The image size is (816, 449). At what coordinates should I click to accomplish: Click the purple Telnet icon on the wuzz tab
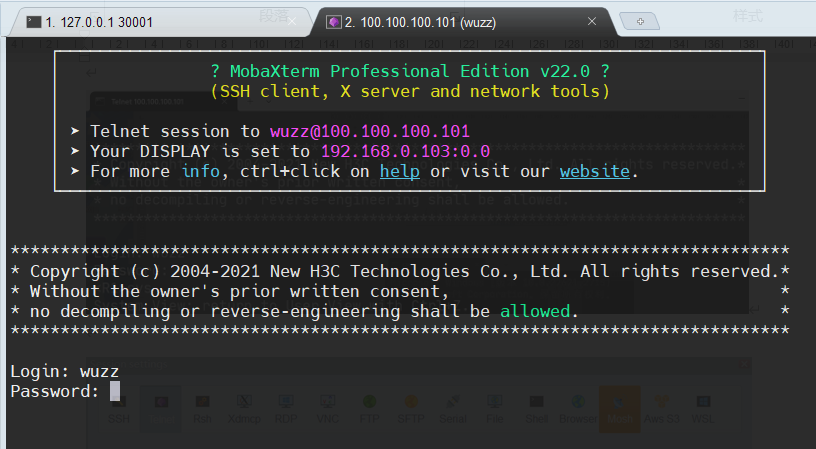(x=334, y=22)
